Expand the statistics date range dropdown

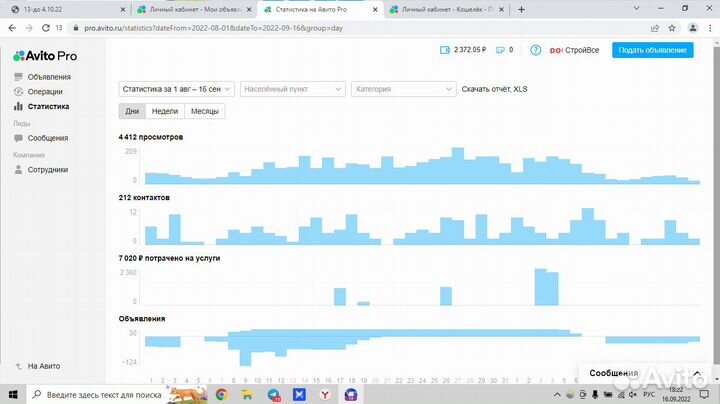click(x=176, y=89)
